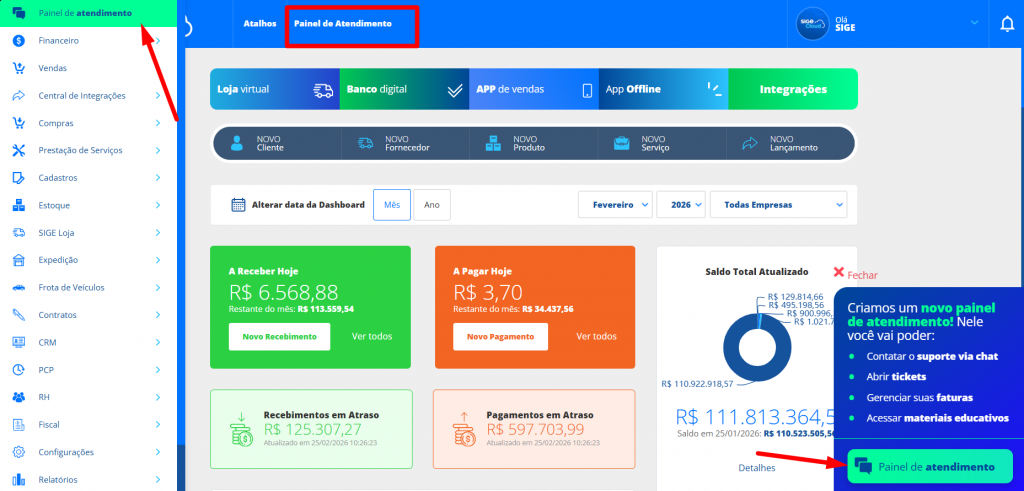The height and width of the screenshot is (491, 1024).
Task: Switch dashboard period to Ano
Action: [432, 205]
